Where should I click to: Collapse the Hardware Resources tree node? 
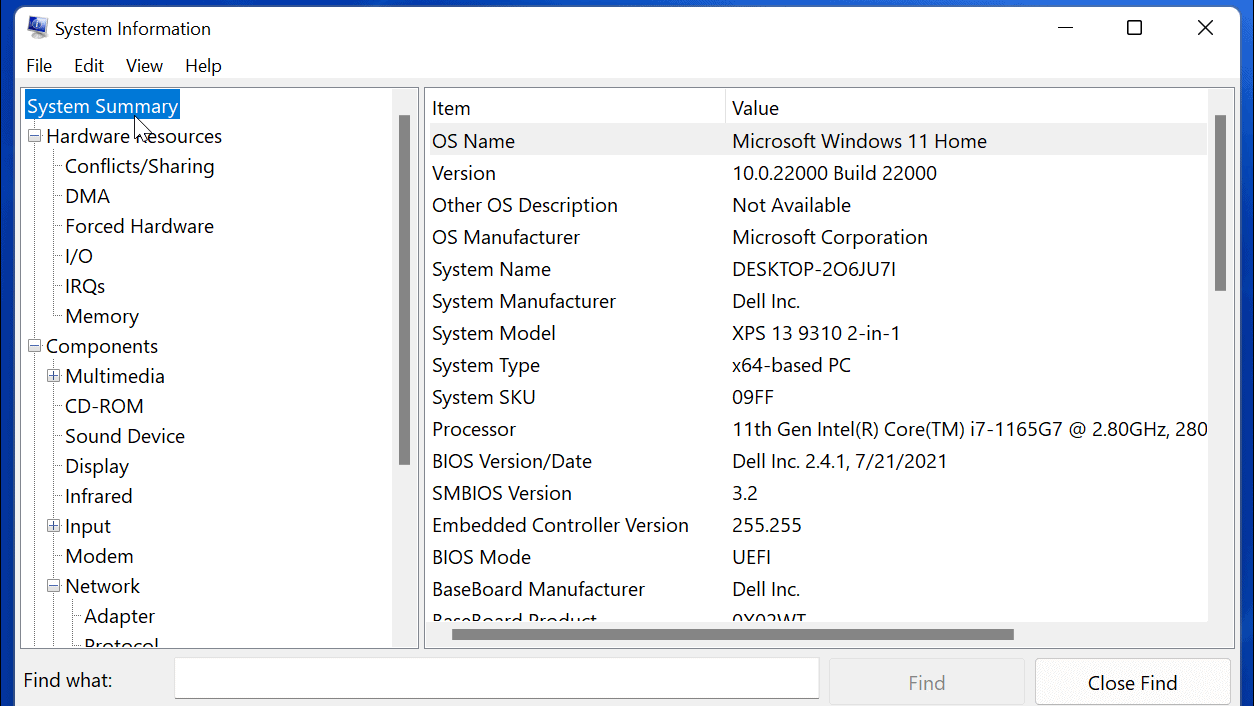point(35,136)
